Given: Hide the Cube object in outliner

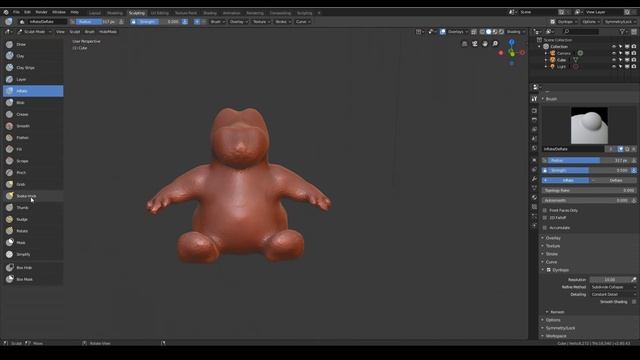Looking at the screenshot, I should point(613,60).
